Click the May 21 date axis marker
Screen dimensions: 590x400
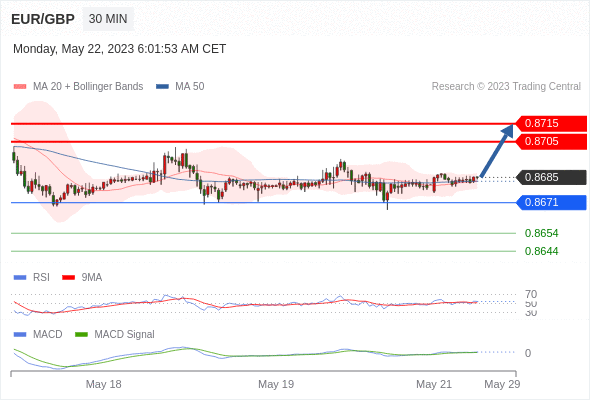coord(434,384)
